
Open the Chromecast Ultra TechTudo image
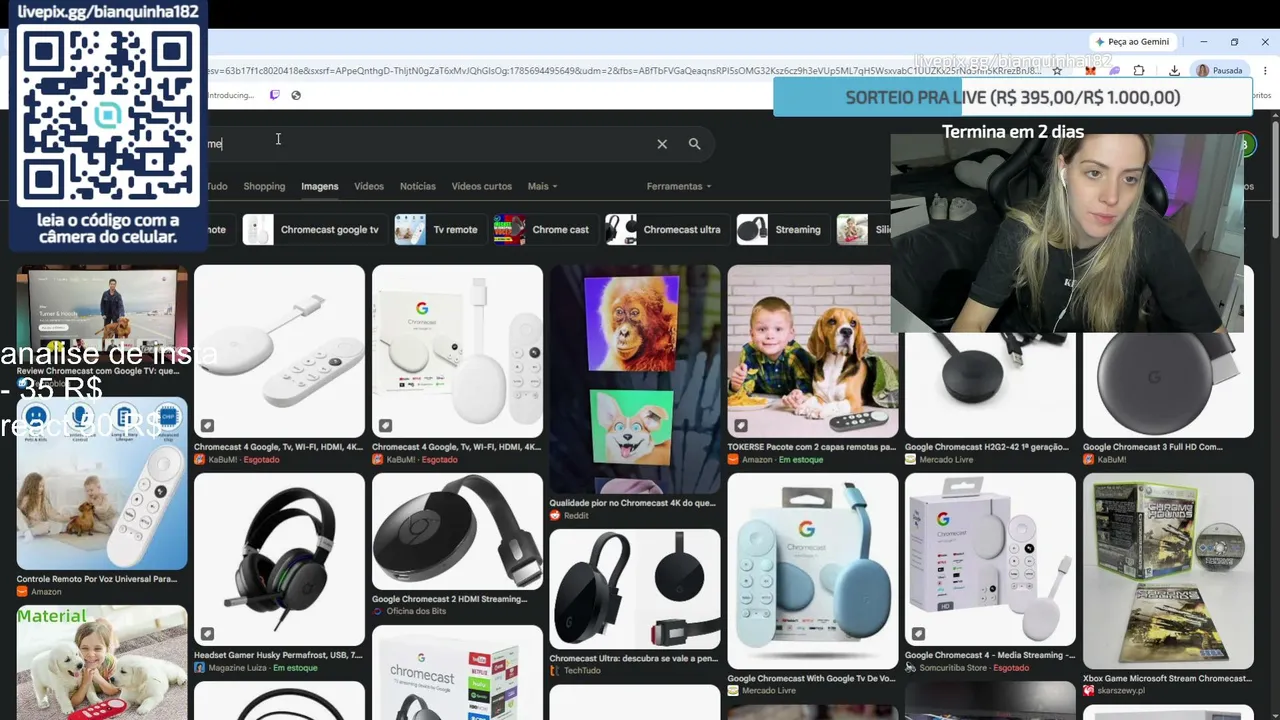pos(635,589)
